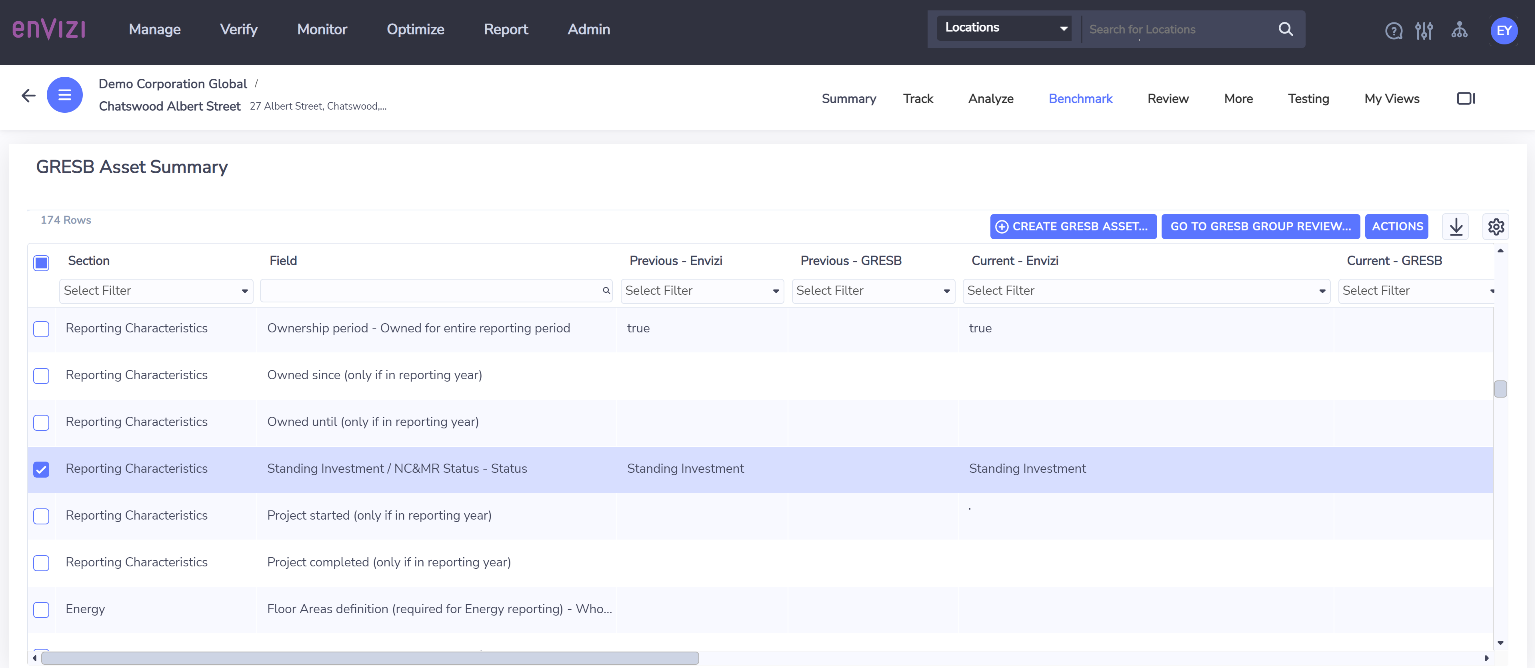
Task: Click the Search for Locations input field
Action: click(x=1179, y=29)
